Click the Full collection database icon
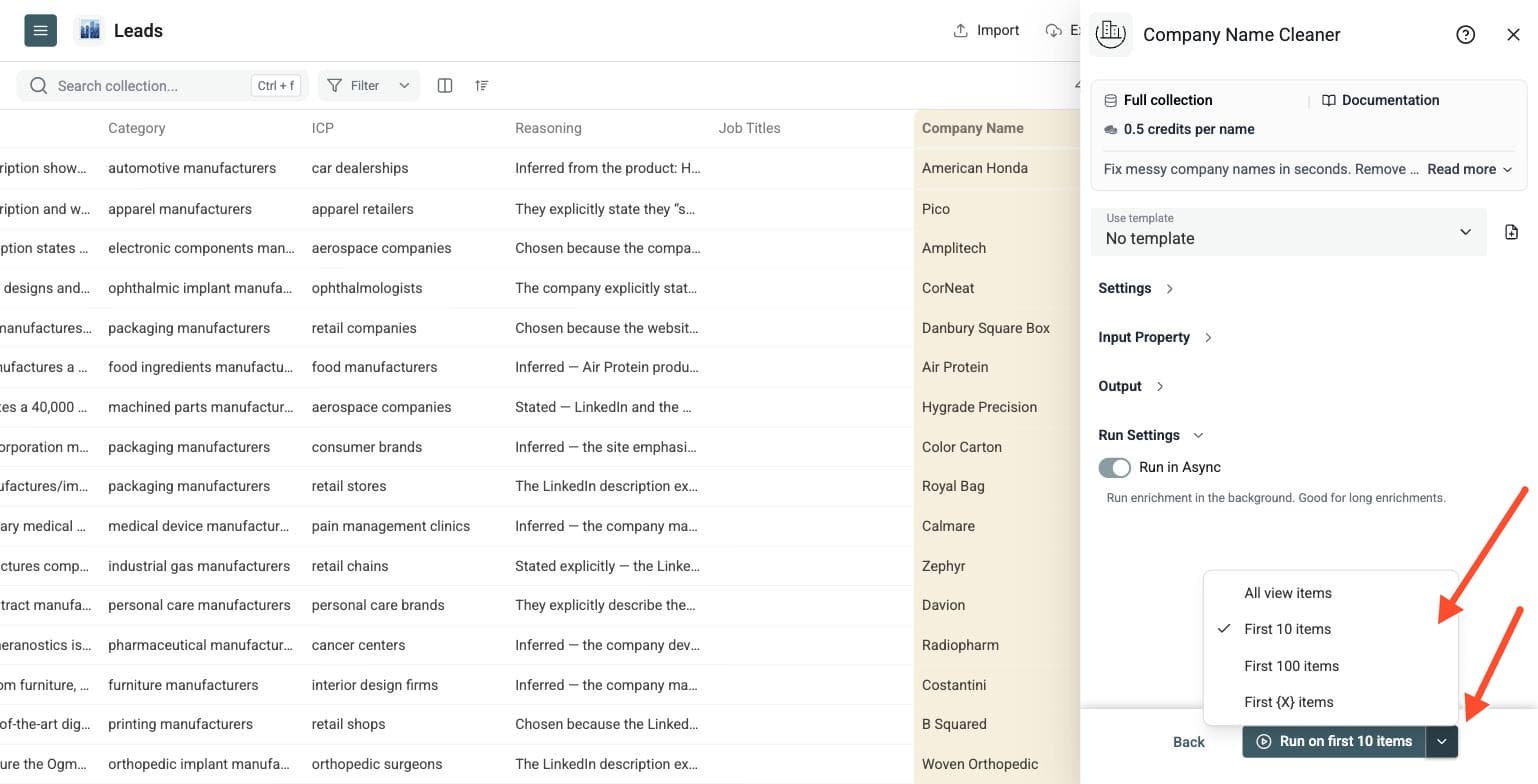Screen dimensions: 1538x784 pos(1110,100)
